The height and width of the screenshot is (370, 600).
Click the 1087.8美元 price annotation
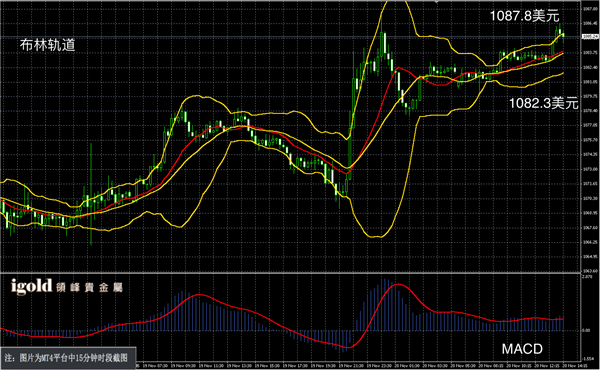pos(525,16)
